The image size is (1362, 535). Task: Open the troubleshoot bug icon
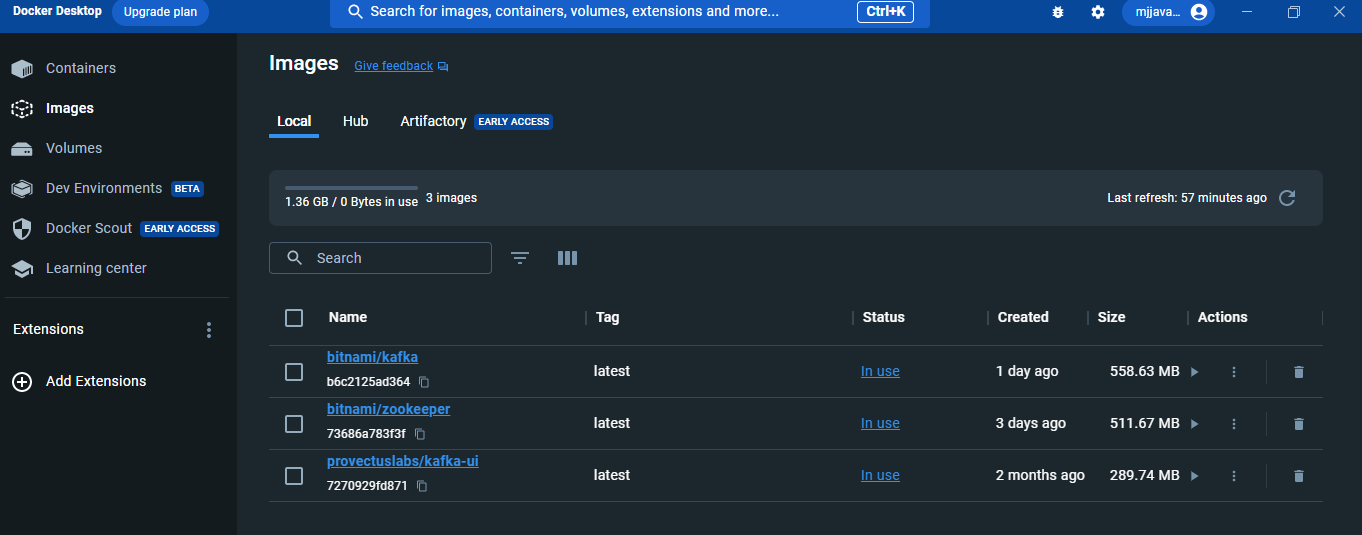click(x=1058, y=12)
